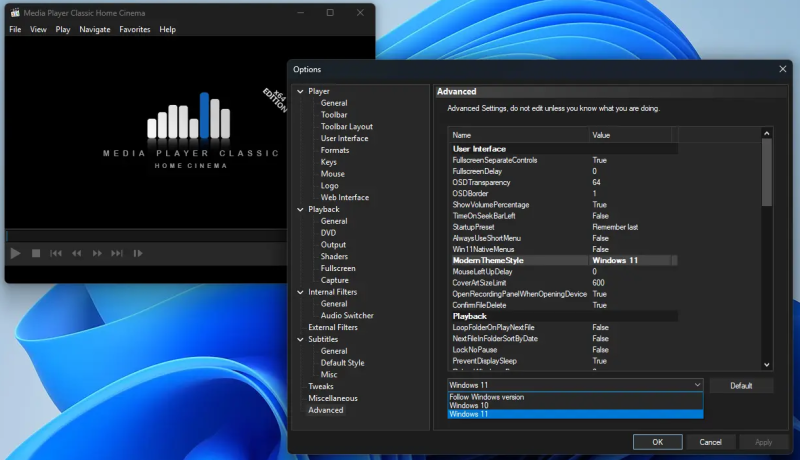Choose Follow Windows version in the dropdown list
The height and width of the screenshot is (460, 800).
pos(575,397)
